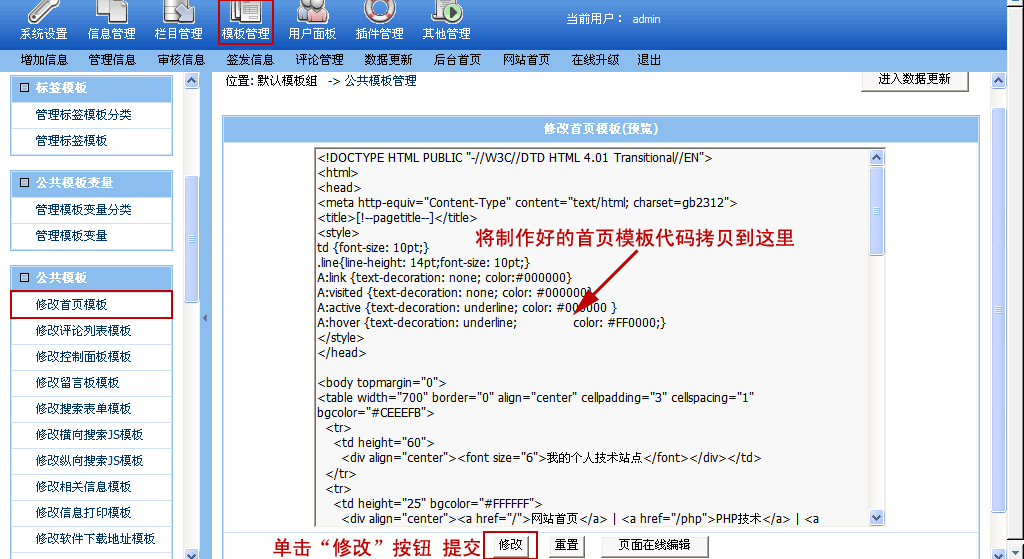Click the 插件管理 lifebuoy icon
Screen dimensions: 1024x559
click(x=379, y=22)
